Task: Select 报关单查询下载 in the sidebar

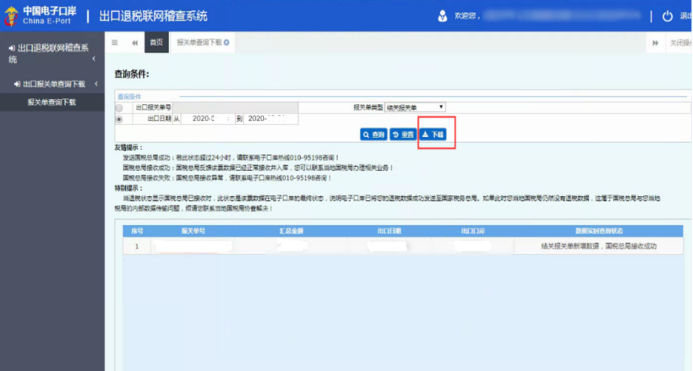Action: coord(52,102)
